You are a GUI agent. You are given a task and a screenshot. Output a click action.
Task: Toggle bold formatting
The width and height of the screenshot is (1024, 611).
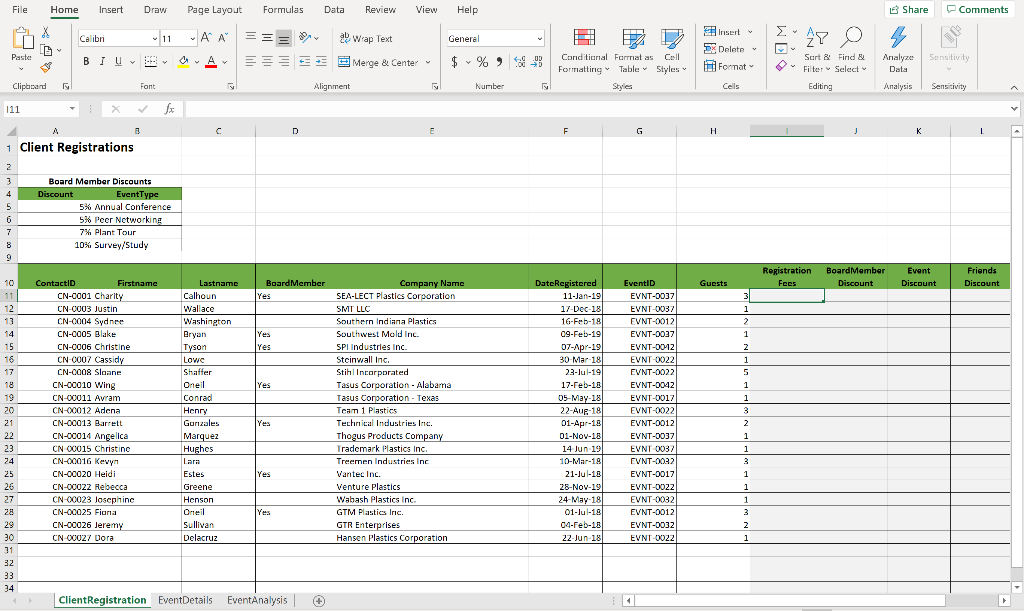tap(85, 61)
